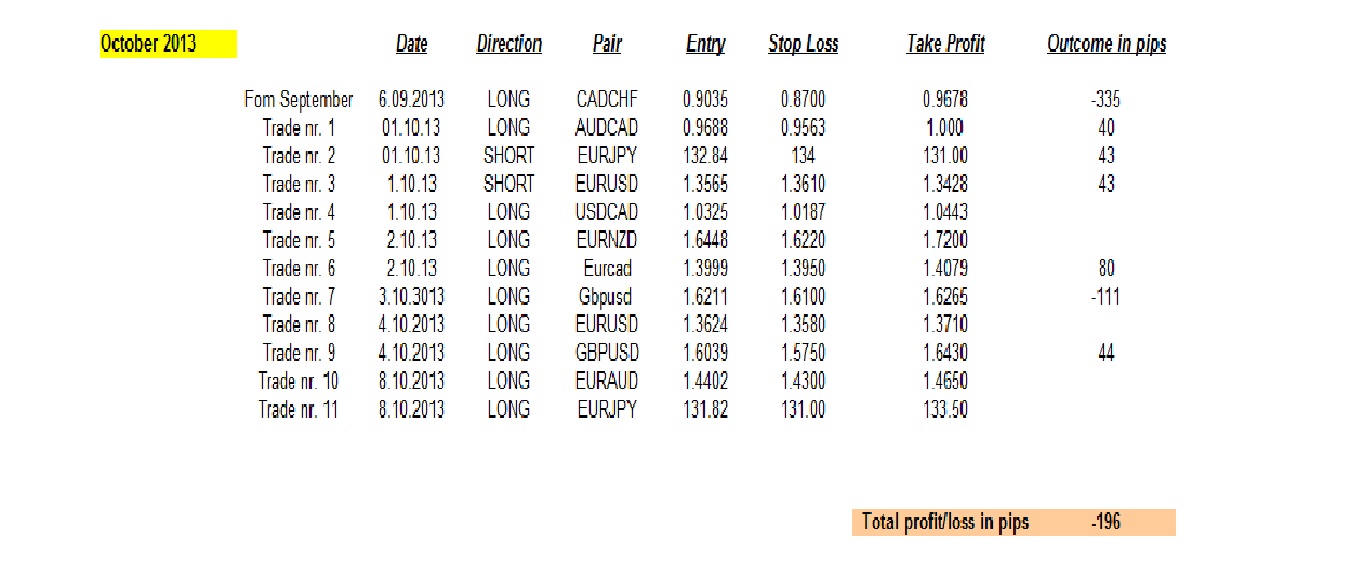Screen dimensions: 1356x587
Task: Click the Total profit/loss in pips cell
Action: pos(945,522)
